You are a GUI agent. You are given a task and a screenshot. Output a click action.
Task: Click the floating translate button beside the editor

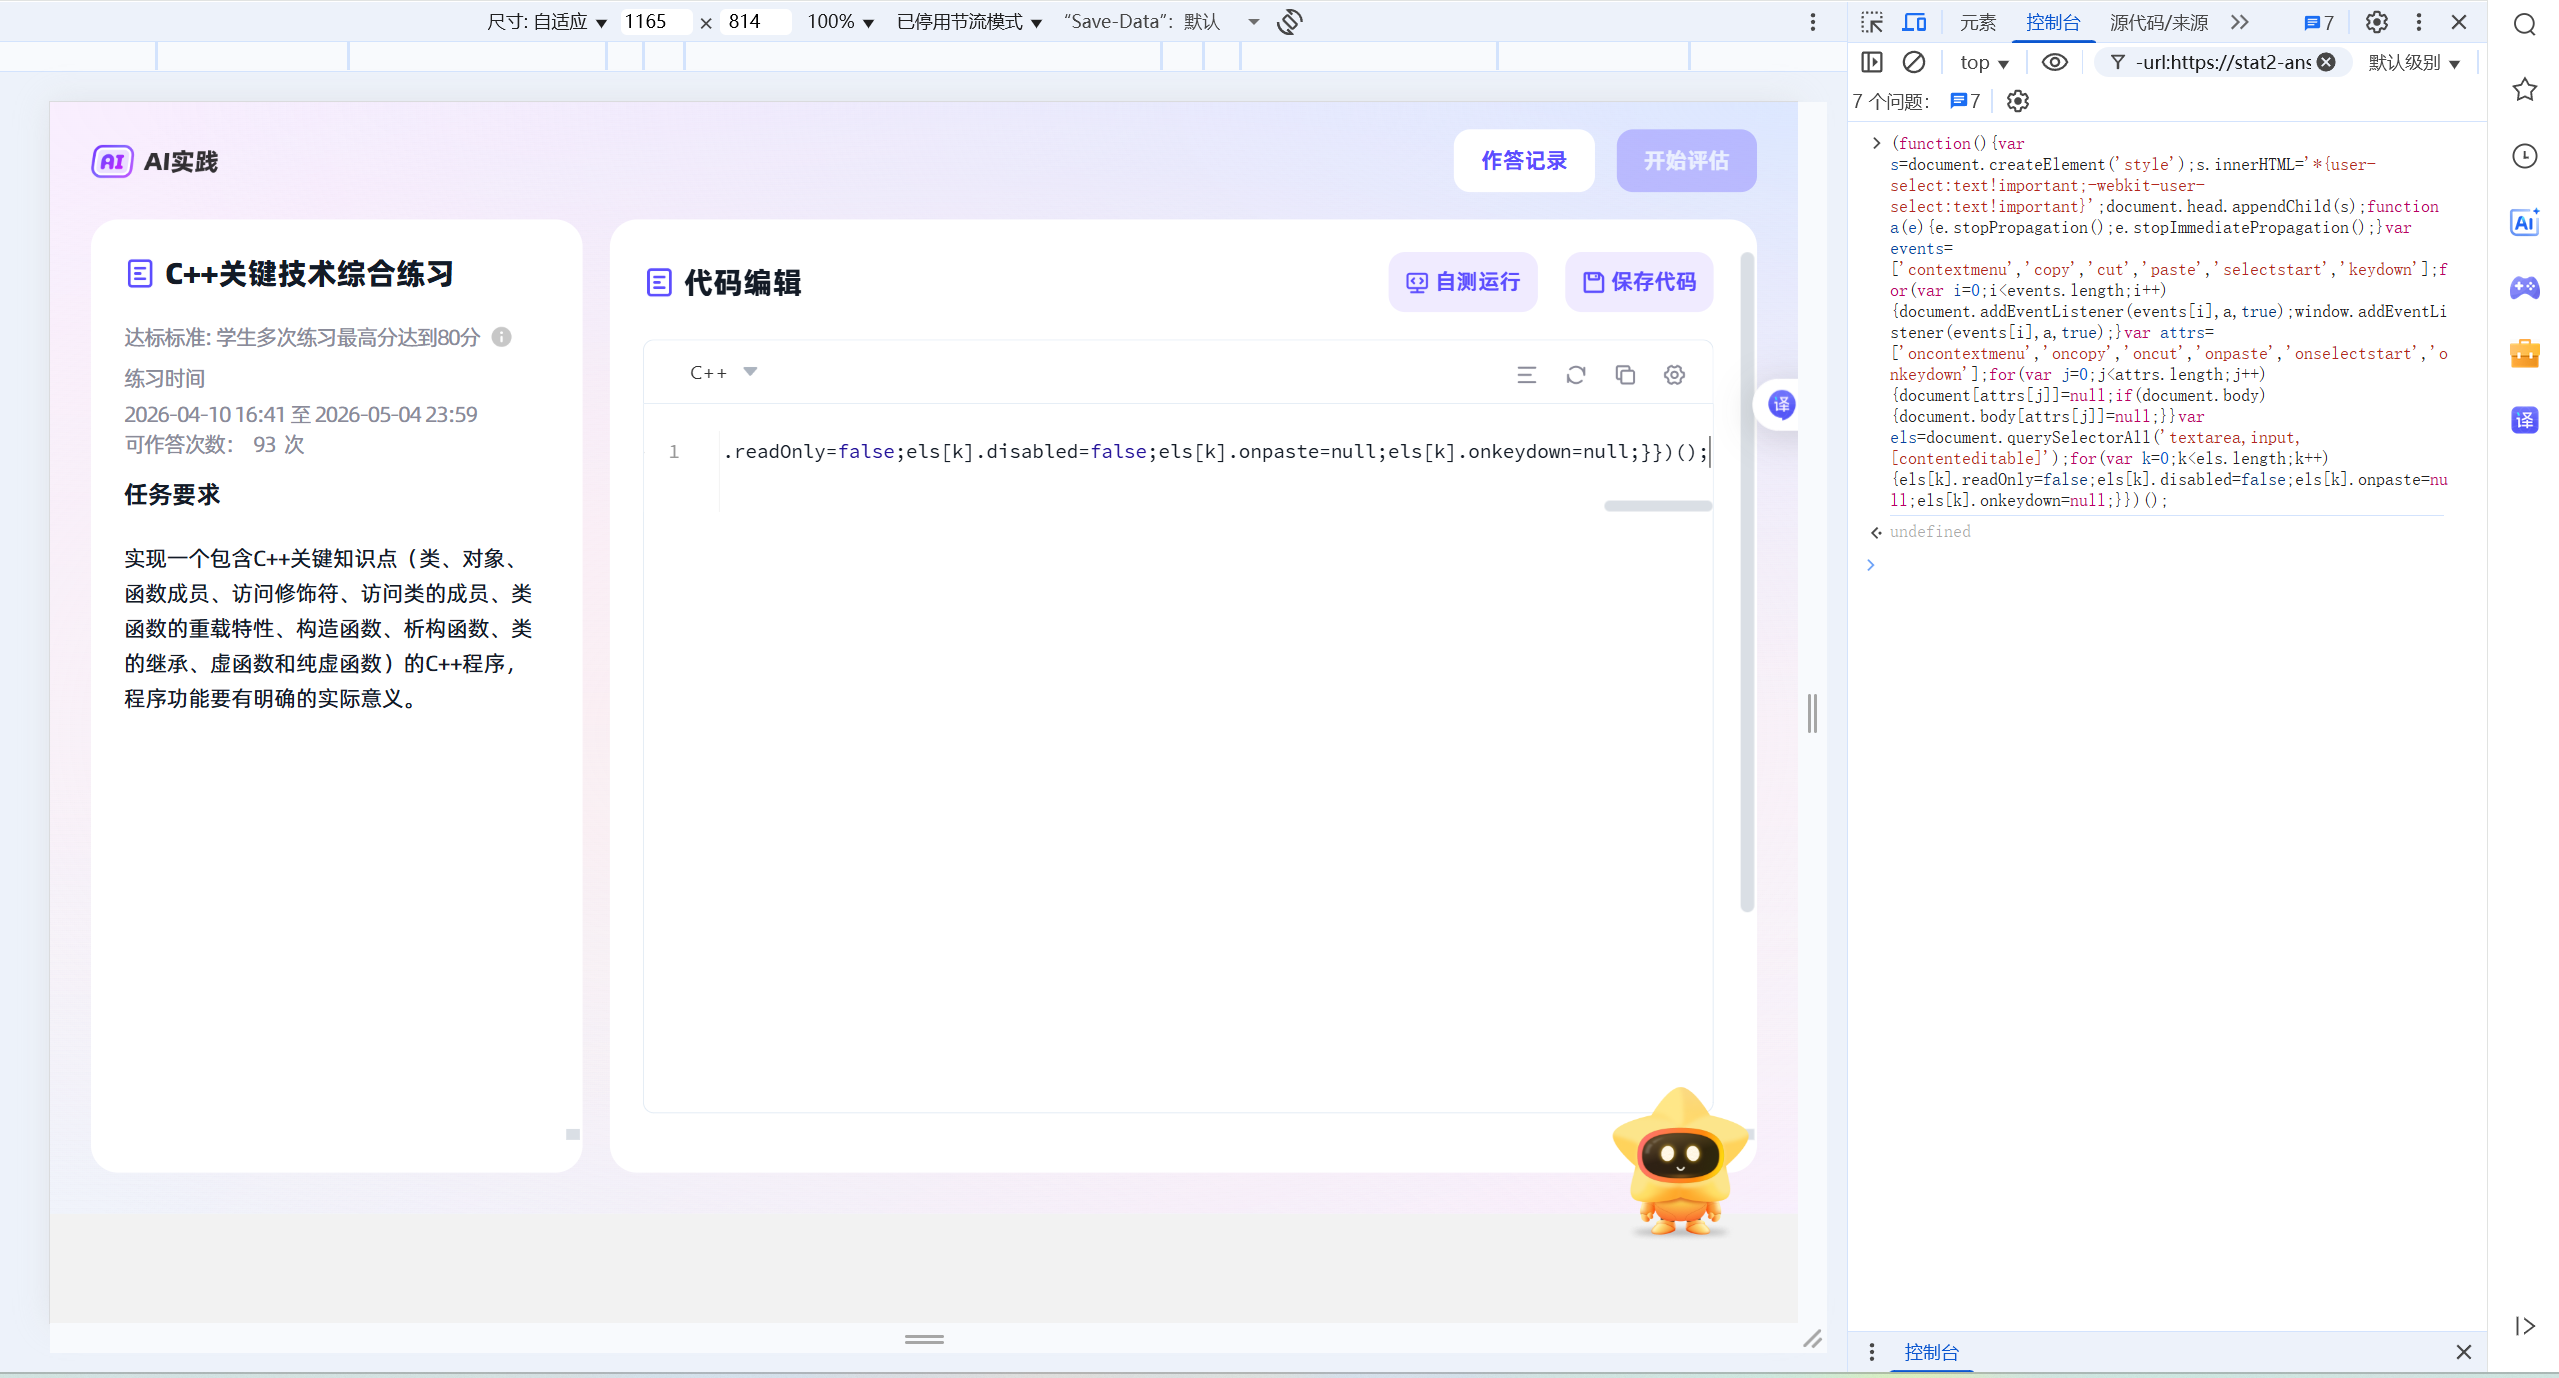click(1781, 405)
